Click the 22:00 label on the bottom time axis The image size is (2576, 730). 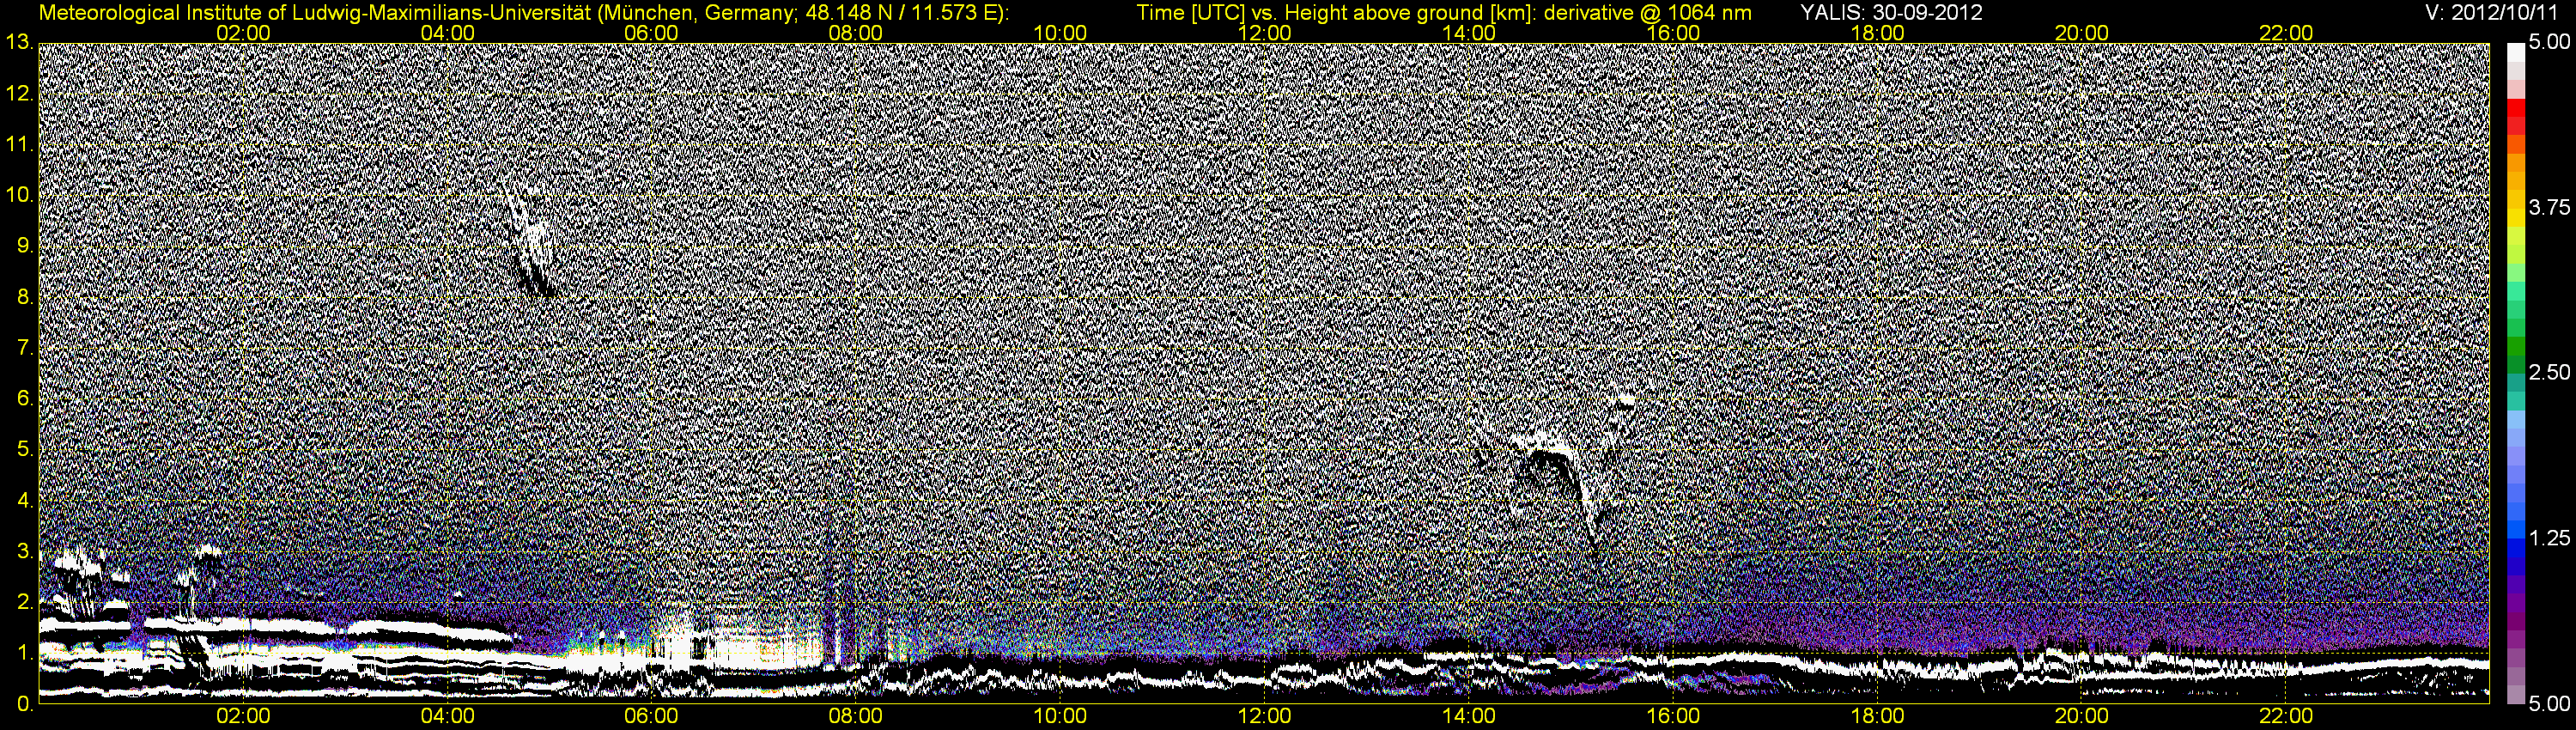[2286, 716]
